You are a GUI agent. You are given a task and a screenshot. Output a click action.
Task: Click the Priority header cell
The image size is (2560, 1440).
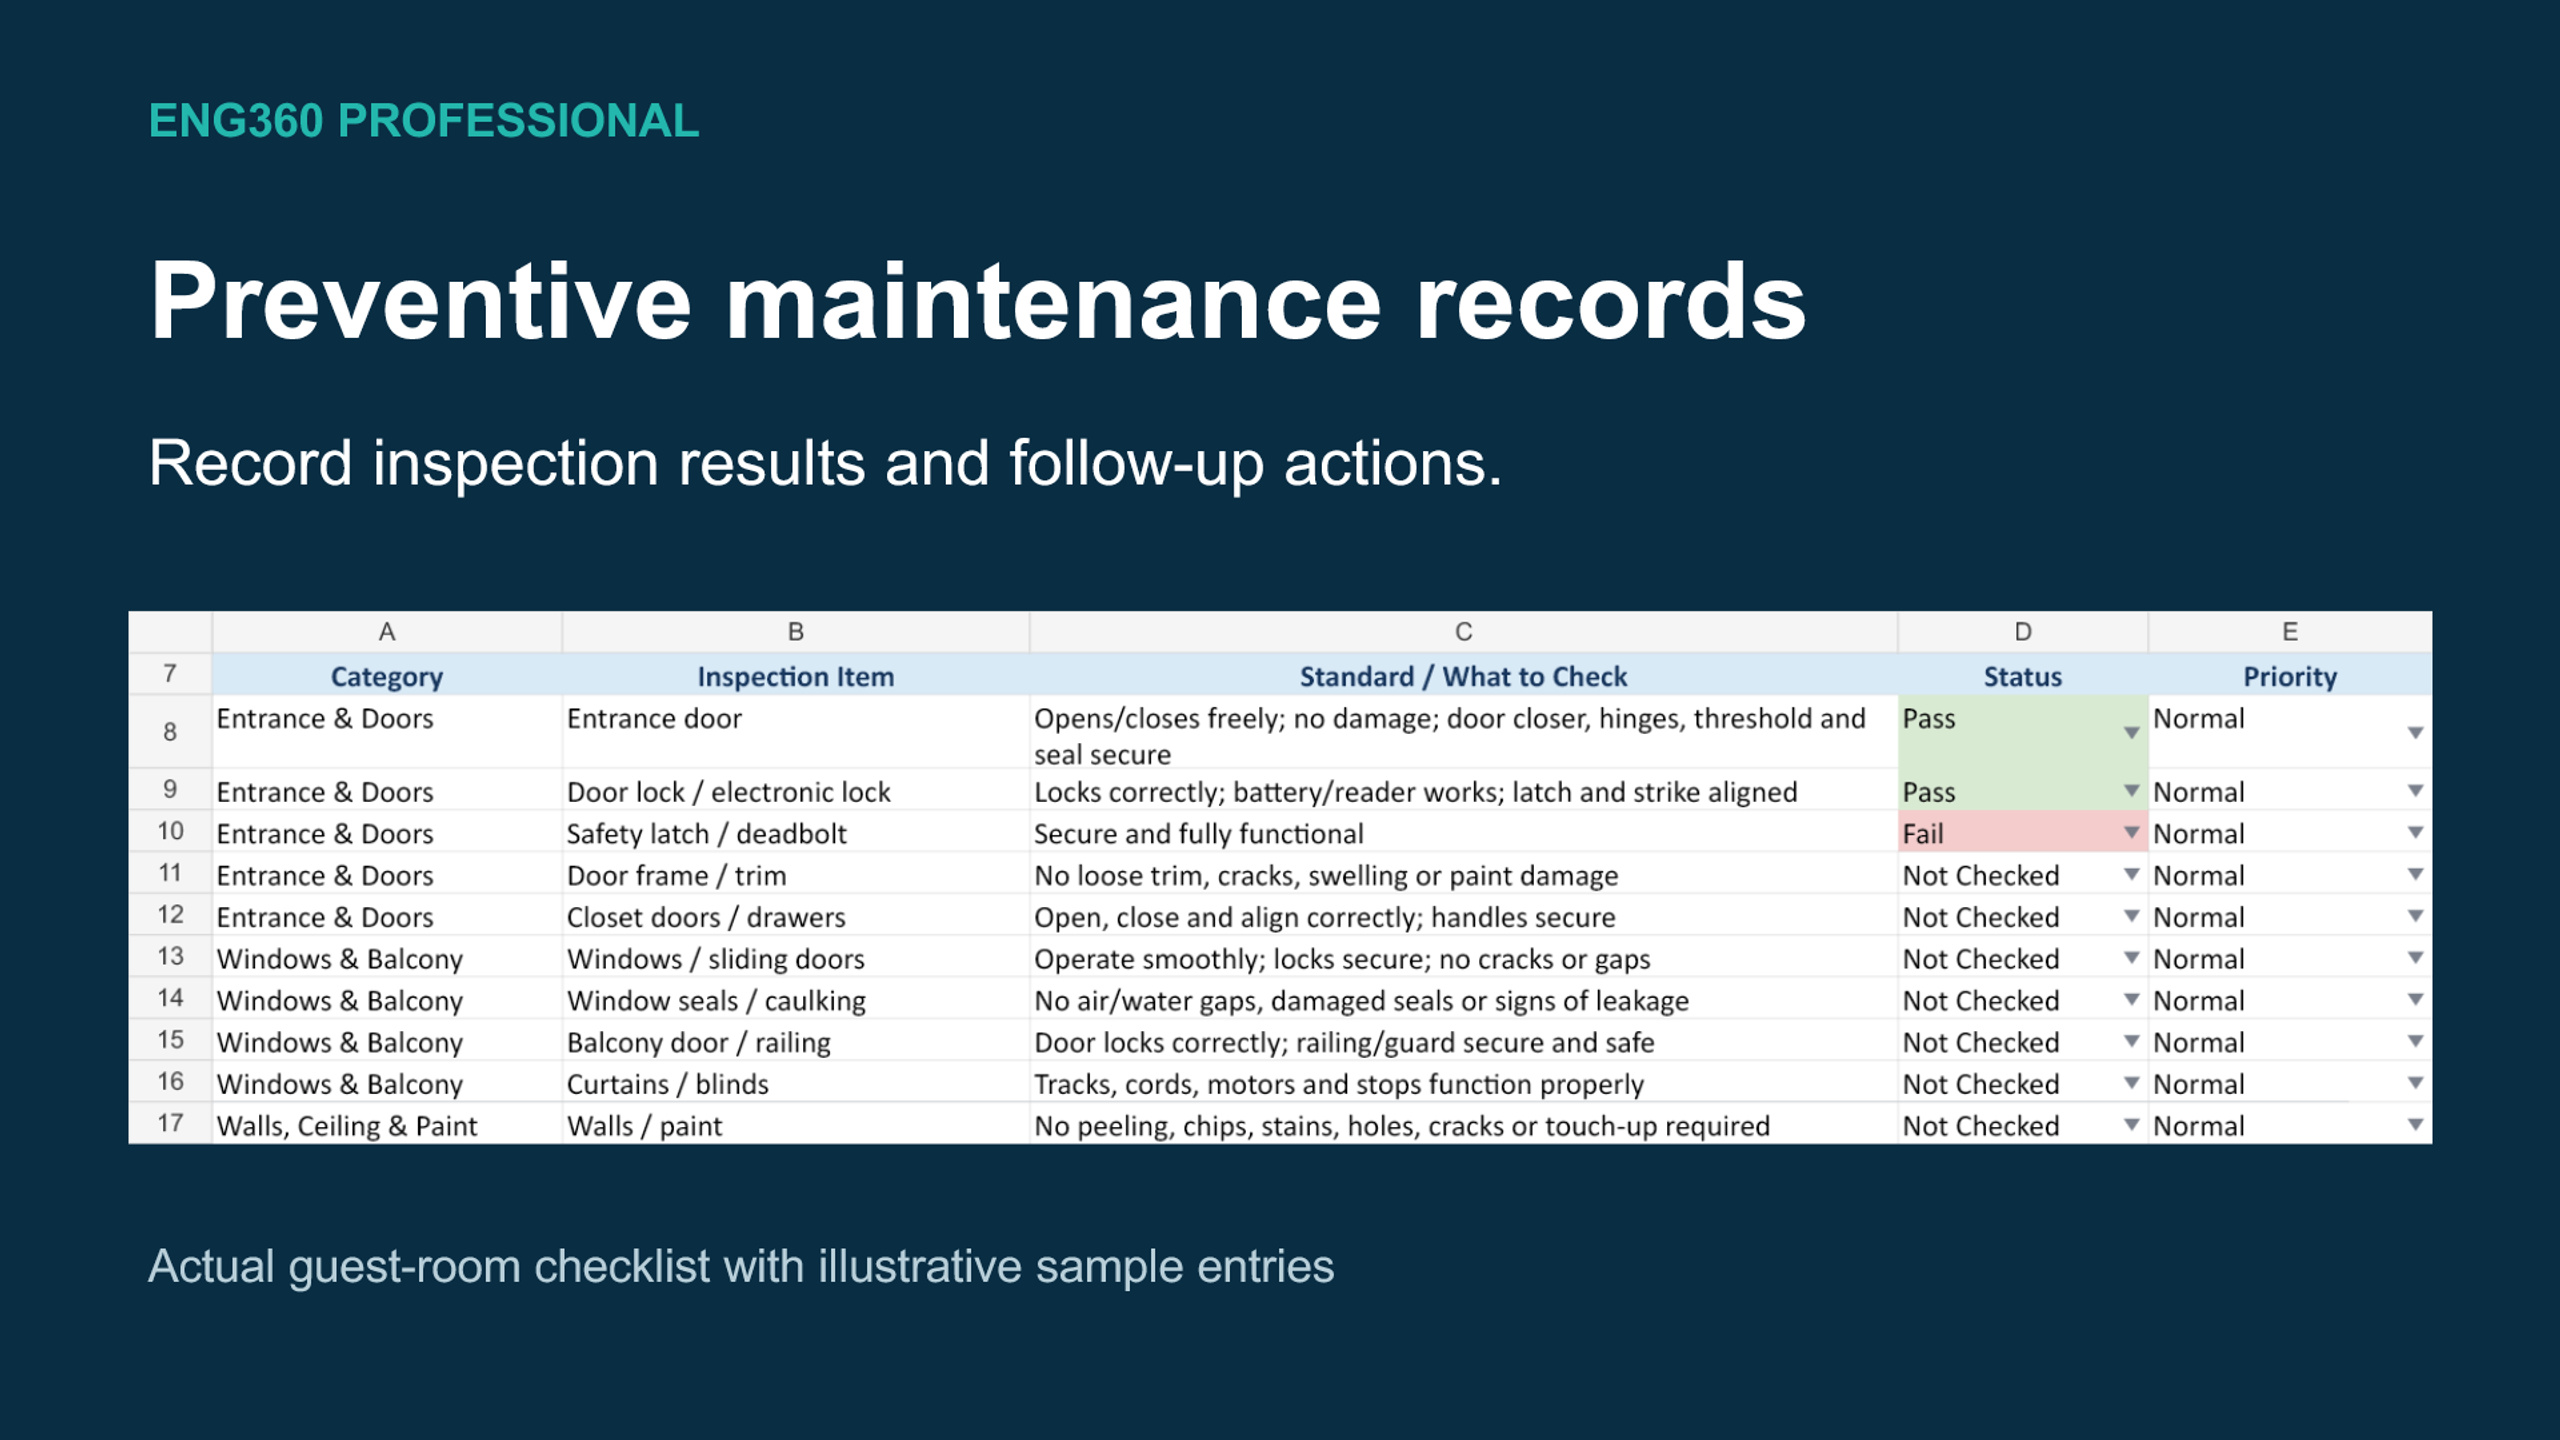[2290, 676]
